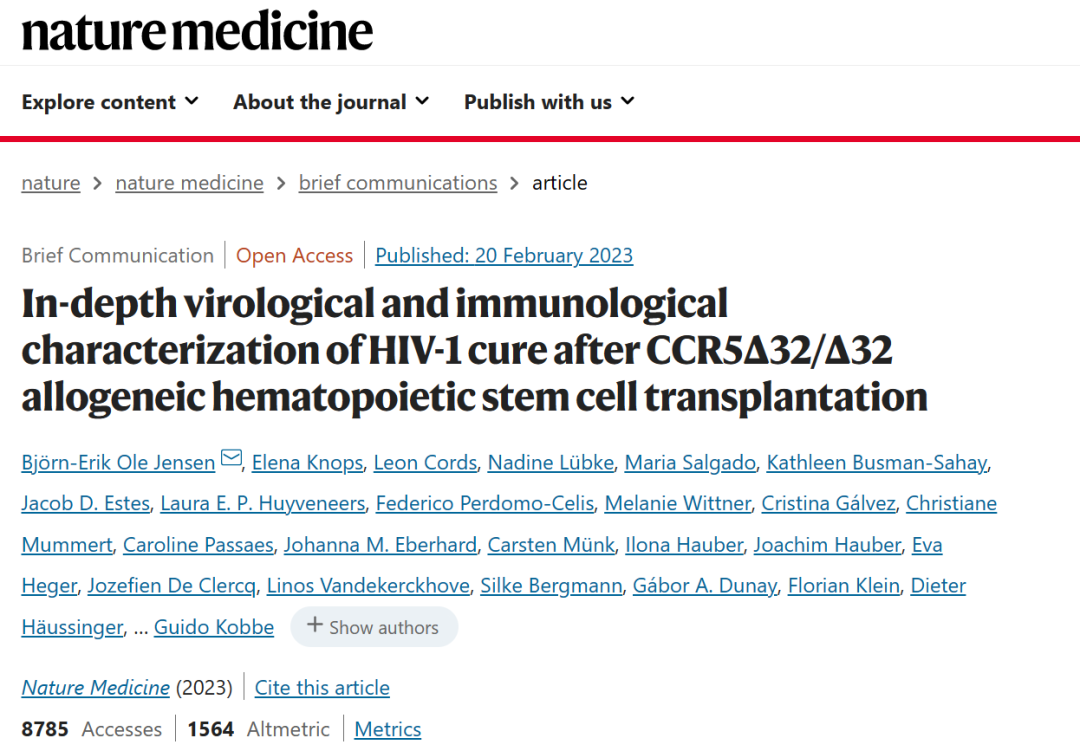This screenshot has height=751, width=1080.
Task: Open the nature medicine breadcrumb link
Action: tap(189, 183)
